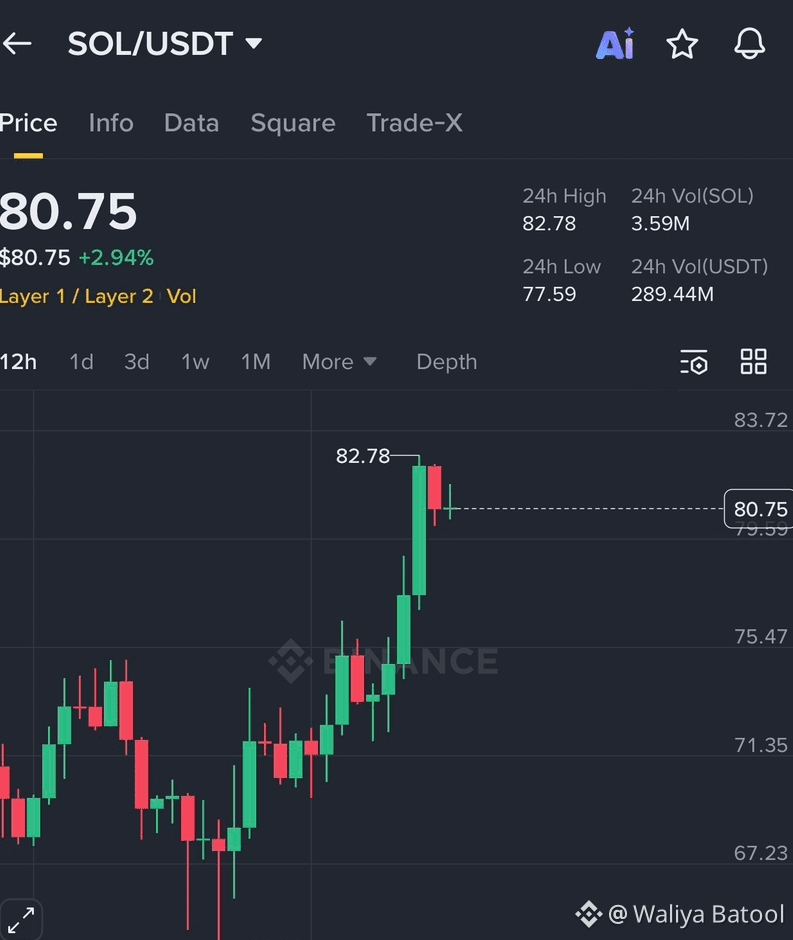793x940 pixels.
Task: Switch to the Info tab
Action: point(111,123)
